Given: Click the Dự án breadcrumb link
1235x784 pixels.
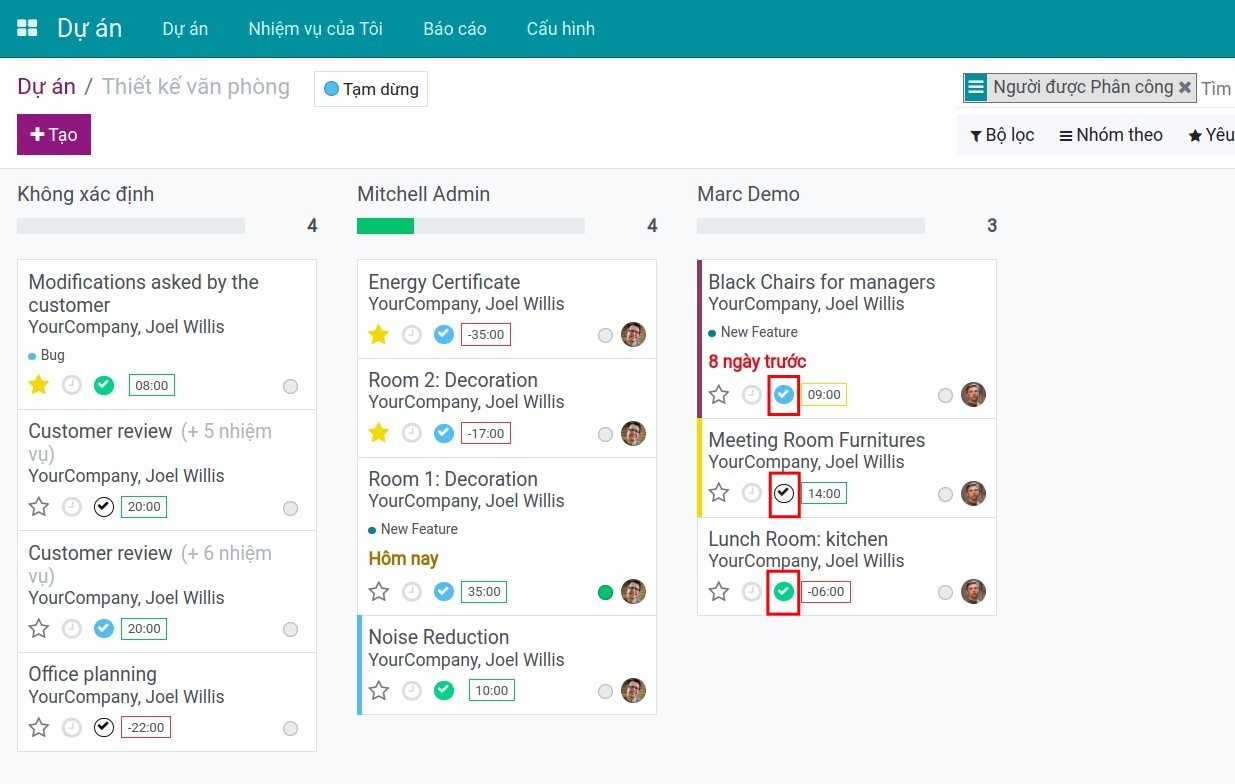Looking at the screenshot, I should (46, 87).
